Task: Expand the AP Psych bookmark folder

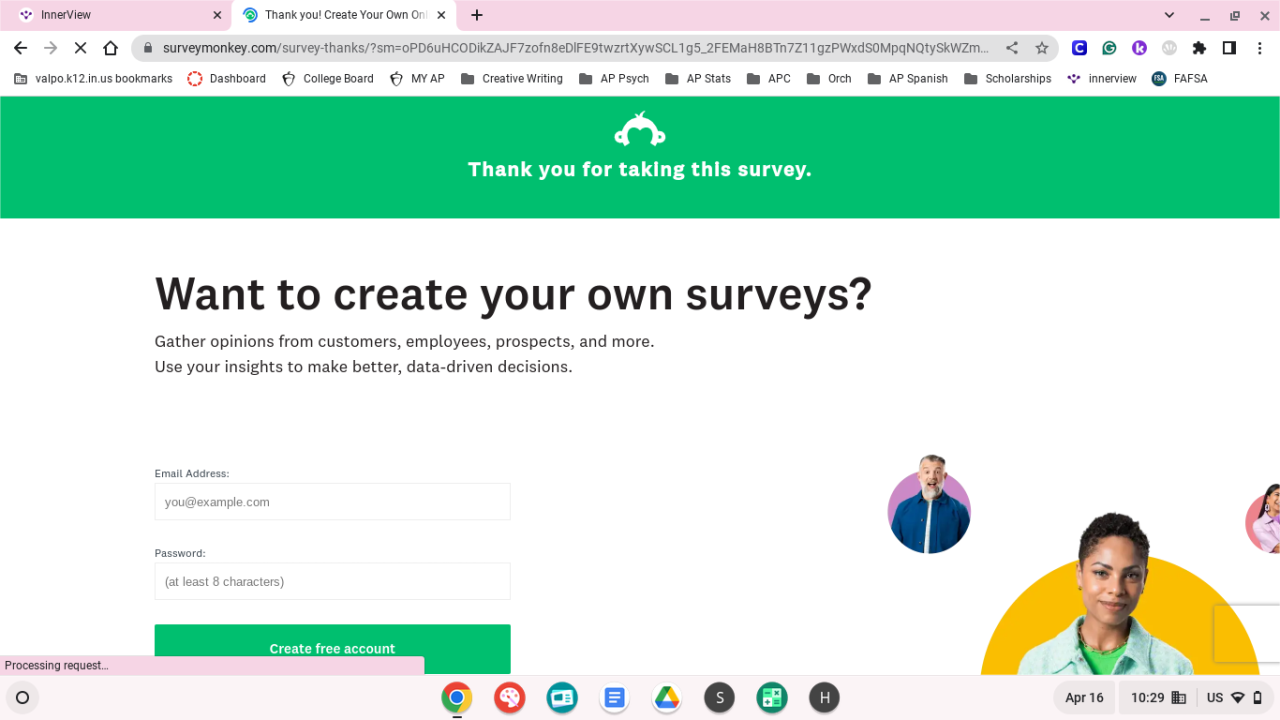Action: click(x=614, y=78)
